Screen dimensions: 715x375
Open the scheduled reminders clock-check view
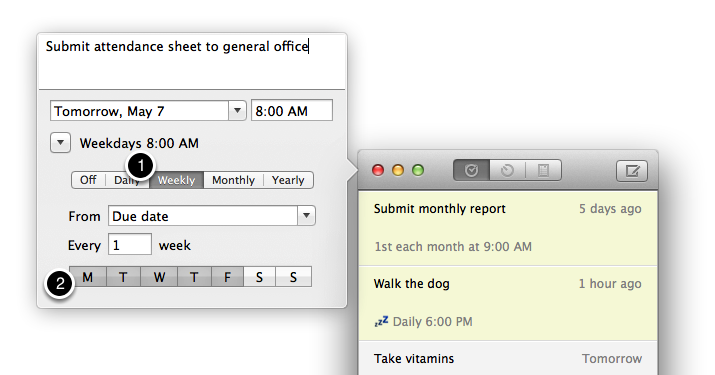[x=471, y=171]
